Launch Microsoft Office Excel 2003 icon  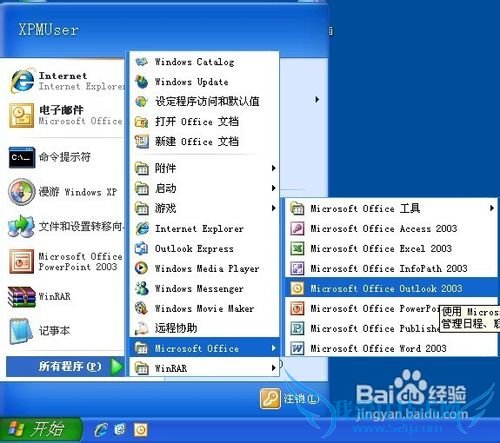click(x=297, y=249)
